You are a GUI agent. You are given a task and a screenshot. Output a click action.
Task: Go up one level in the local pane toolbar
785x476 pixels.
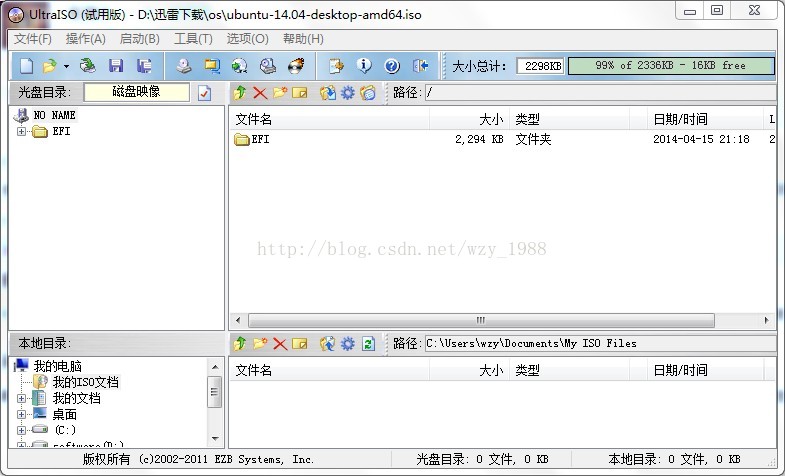click(x=240, y=343)
